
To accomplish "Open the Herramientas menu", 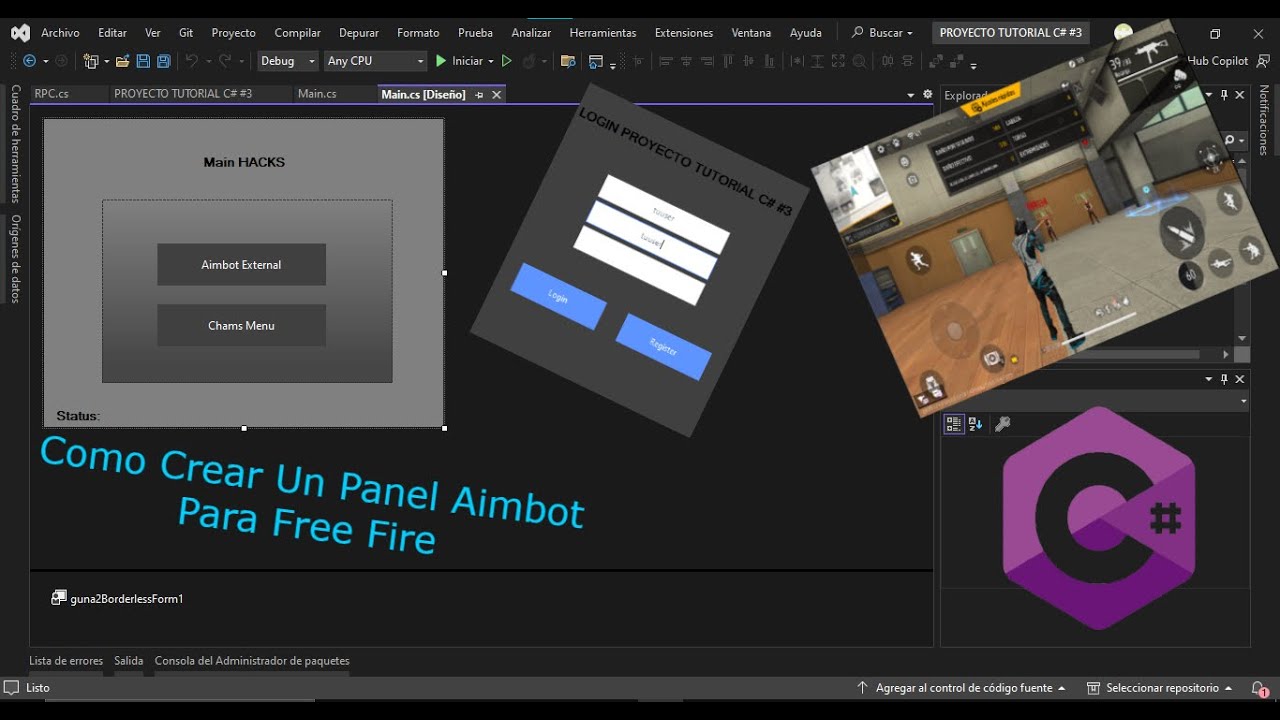I will [603, 33].
